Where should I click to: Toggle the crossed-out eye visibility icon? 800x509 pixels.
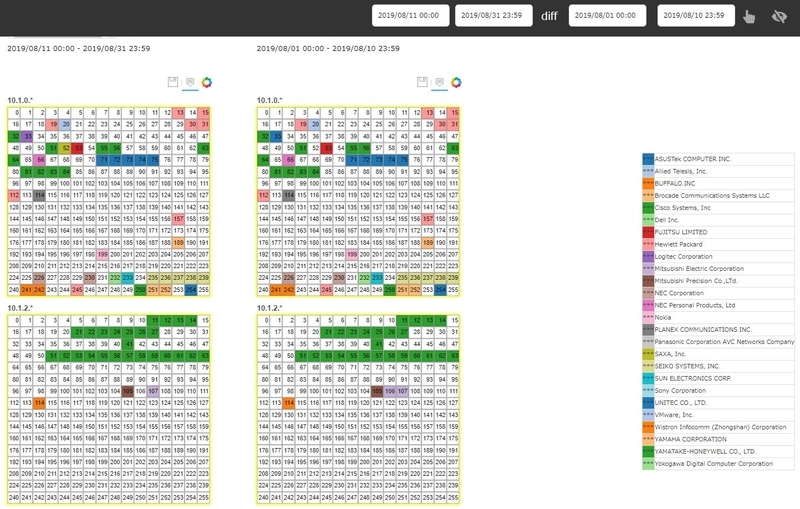pos(779,16)
